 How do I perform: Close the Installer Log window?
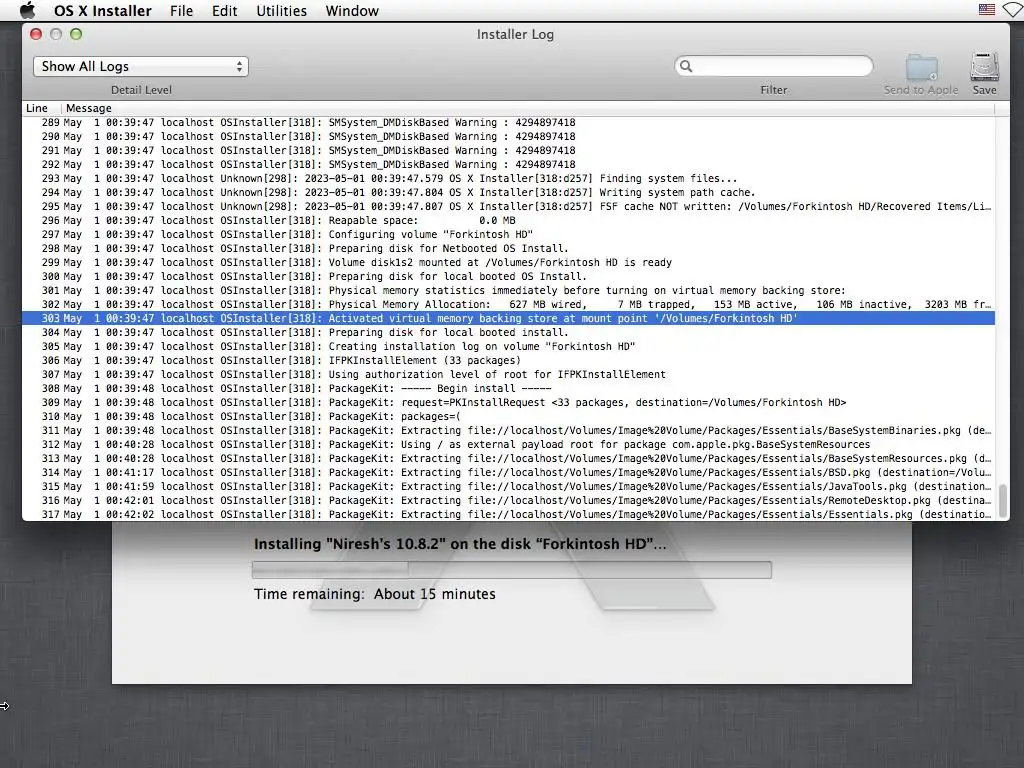tap(37, 34)
